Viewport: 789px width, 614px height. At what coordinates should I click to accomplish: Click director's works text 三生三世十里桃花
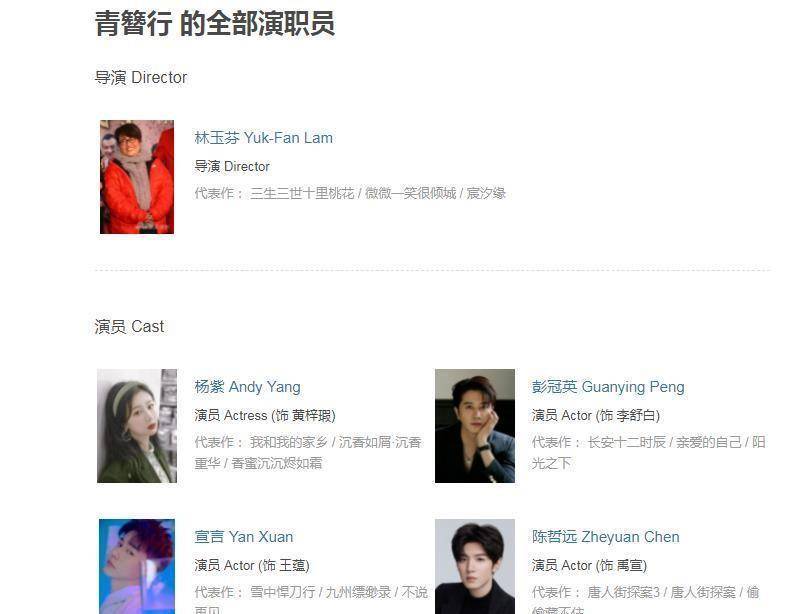302,193
